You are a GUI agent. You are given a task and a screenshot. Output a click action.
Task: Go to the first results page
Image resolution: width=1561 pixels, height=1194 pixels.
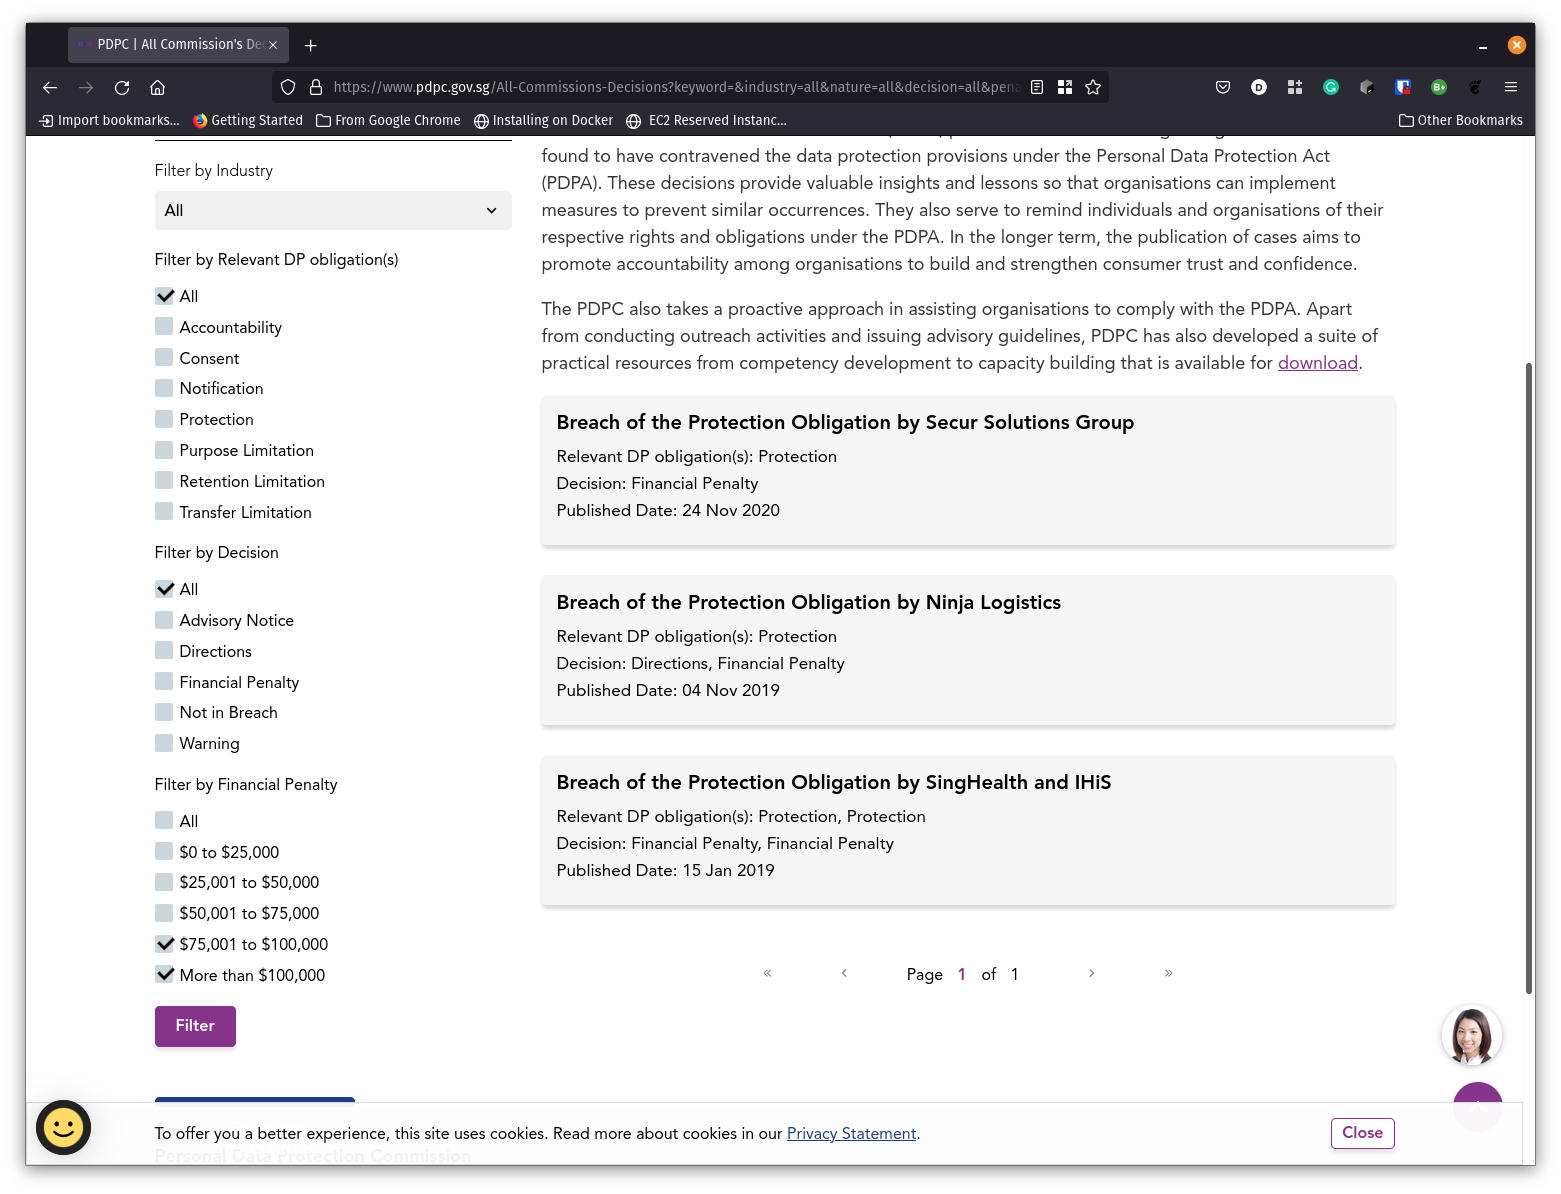tap(767, 973)
